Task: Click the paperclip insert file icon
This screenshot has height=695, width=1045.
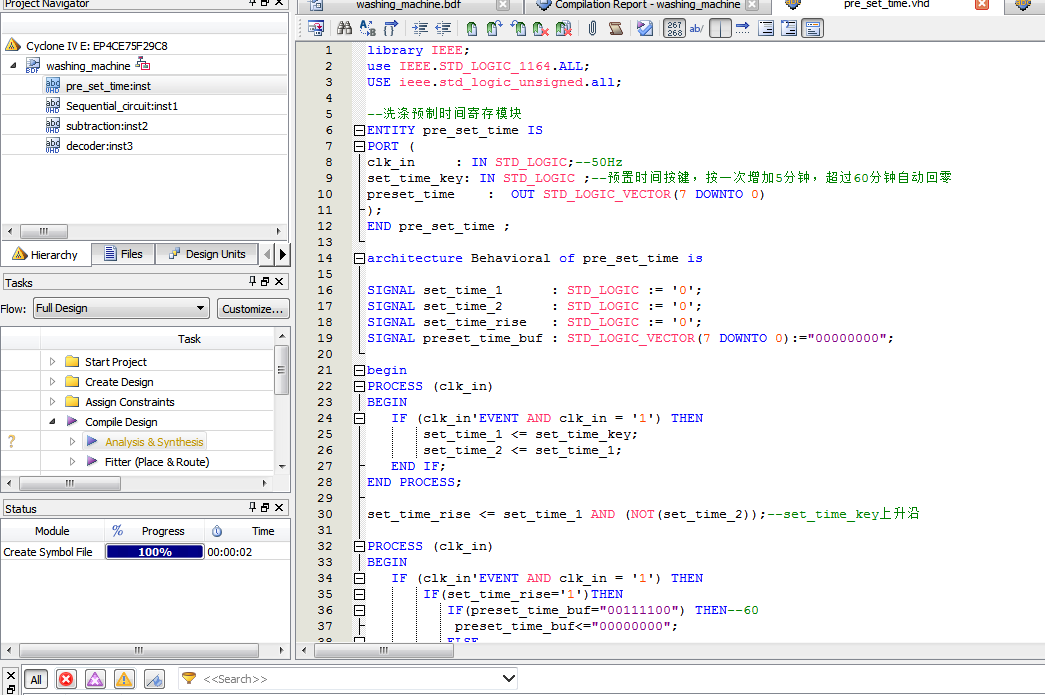Action: (x=592, y=28)
